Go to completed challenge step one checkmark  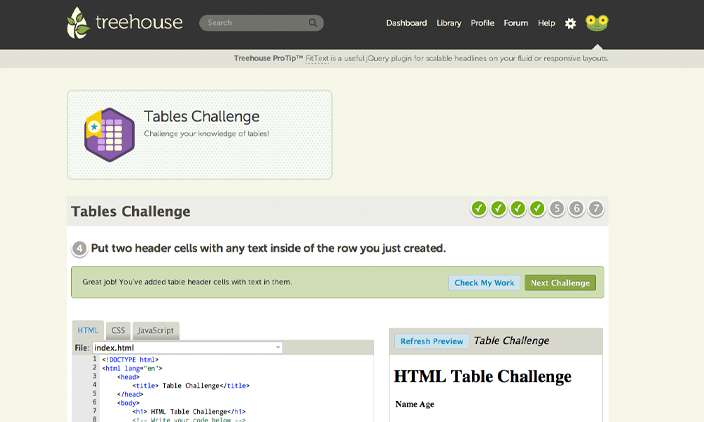(479, 209)
